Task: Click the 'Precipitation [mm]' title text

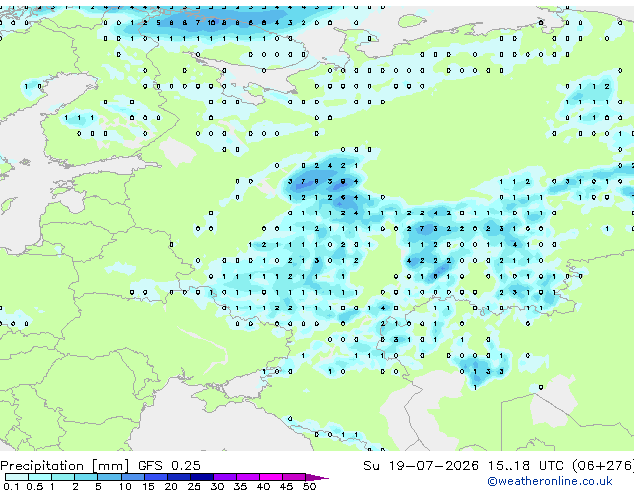Action: [65, 466]
